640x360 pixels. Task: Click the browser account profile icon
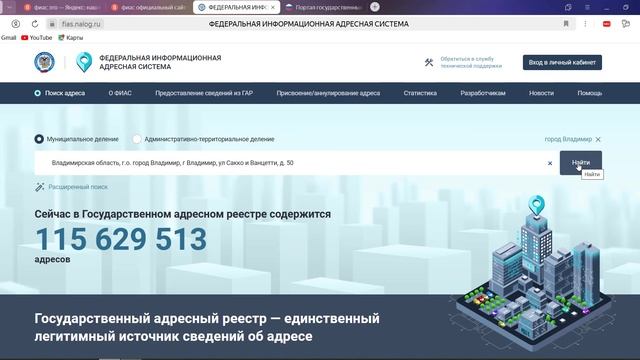(16, 24)
